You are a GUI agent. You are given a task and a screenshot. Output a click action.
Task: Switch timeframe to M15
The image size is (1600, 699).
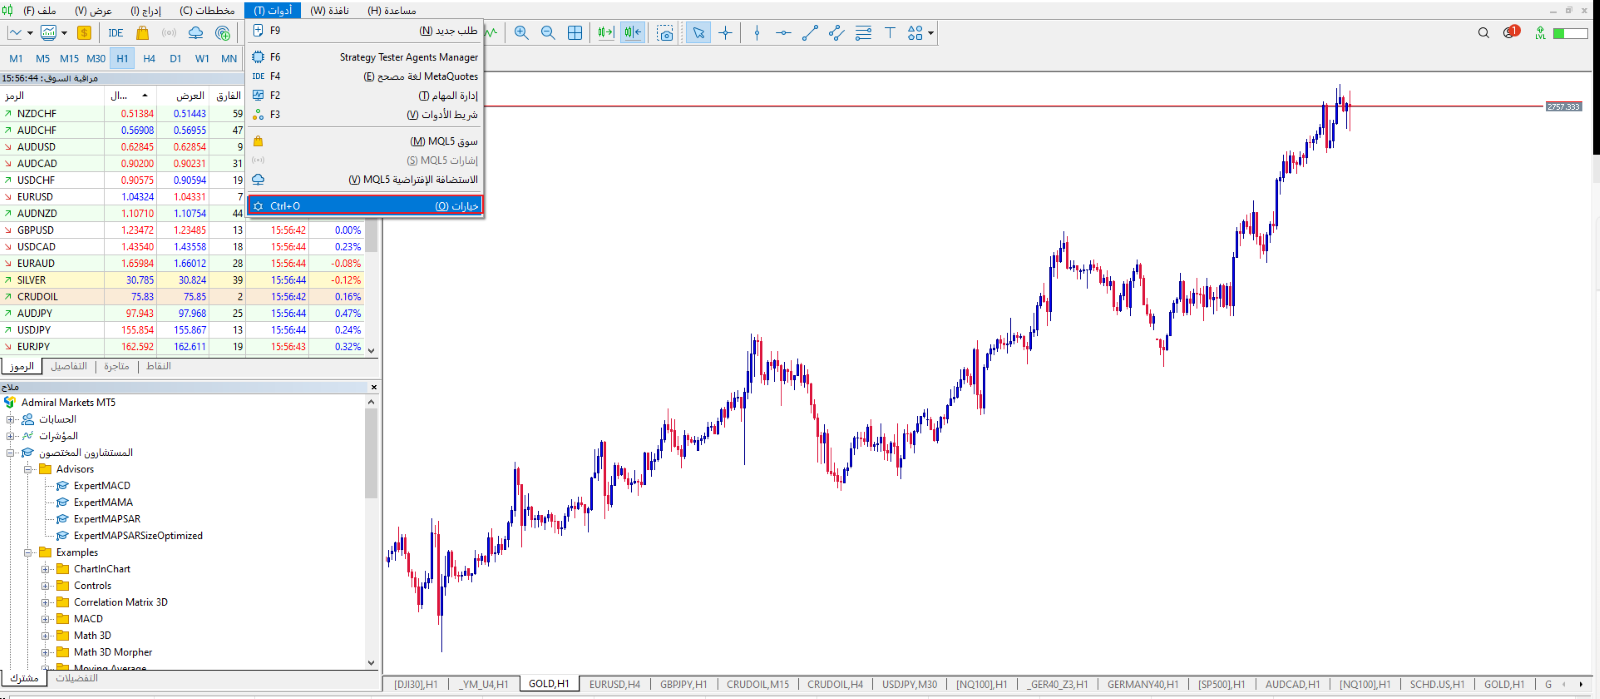69,58
